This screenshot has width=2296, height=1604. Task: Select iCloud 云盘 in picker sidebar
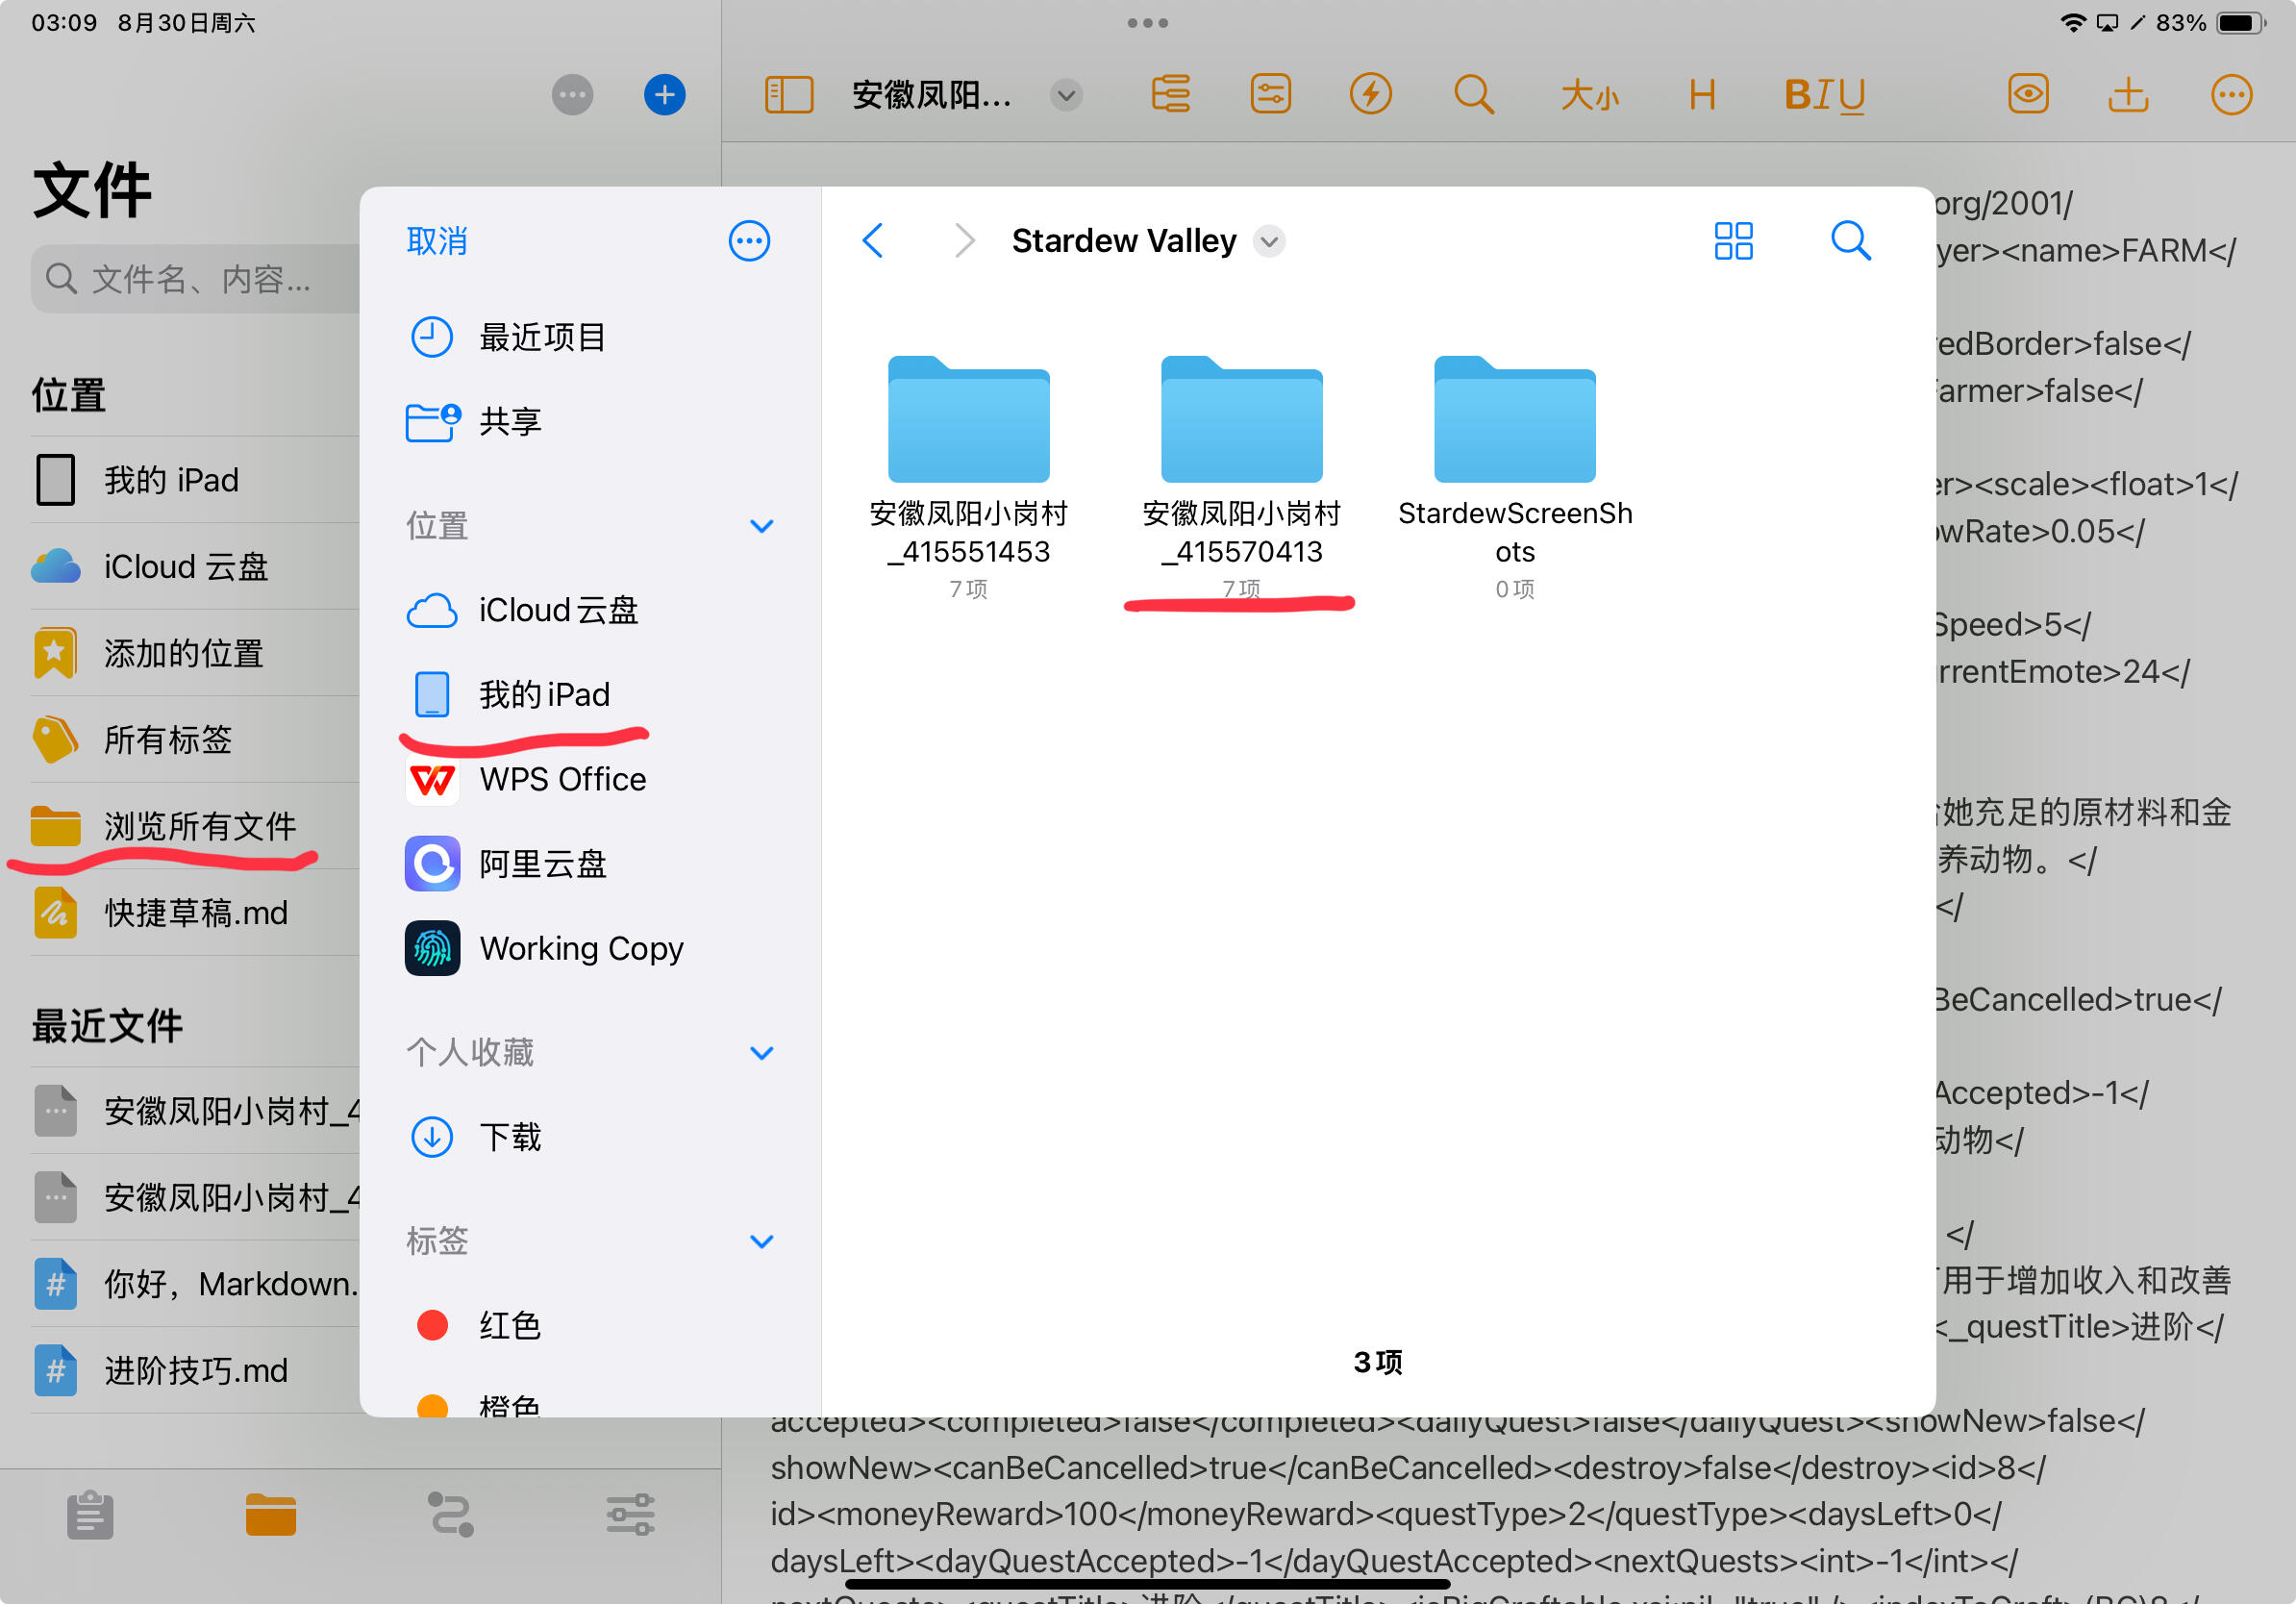590,611
